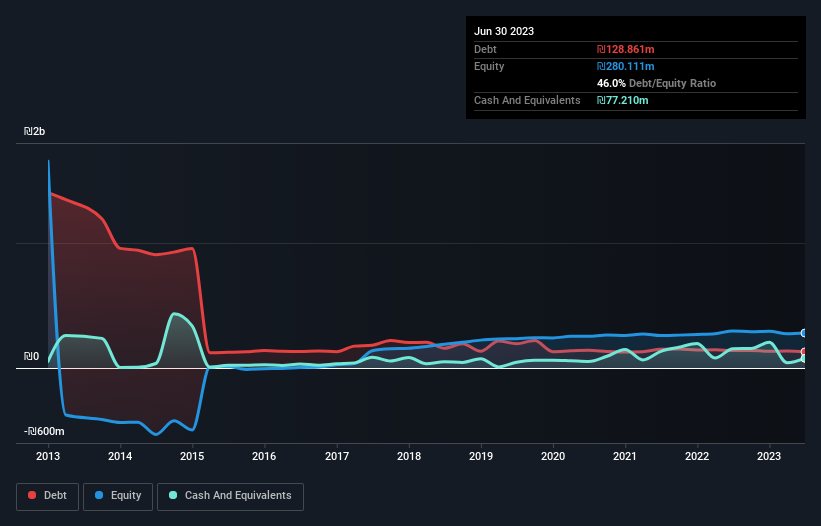Click the 2015 x-axis label
The image size is (821, 526).
click(192, 456)
